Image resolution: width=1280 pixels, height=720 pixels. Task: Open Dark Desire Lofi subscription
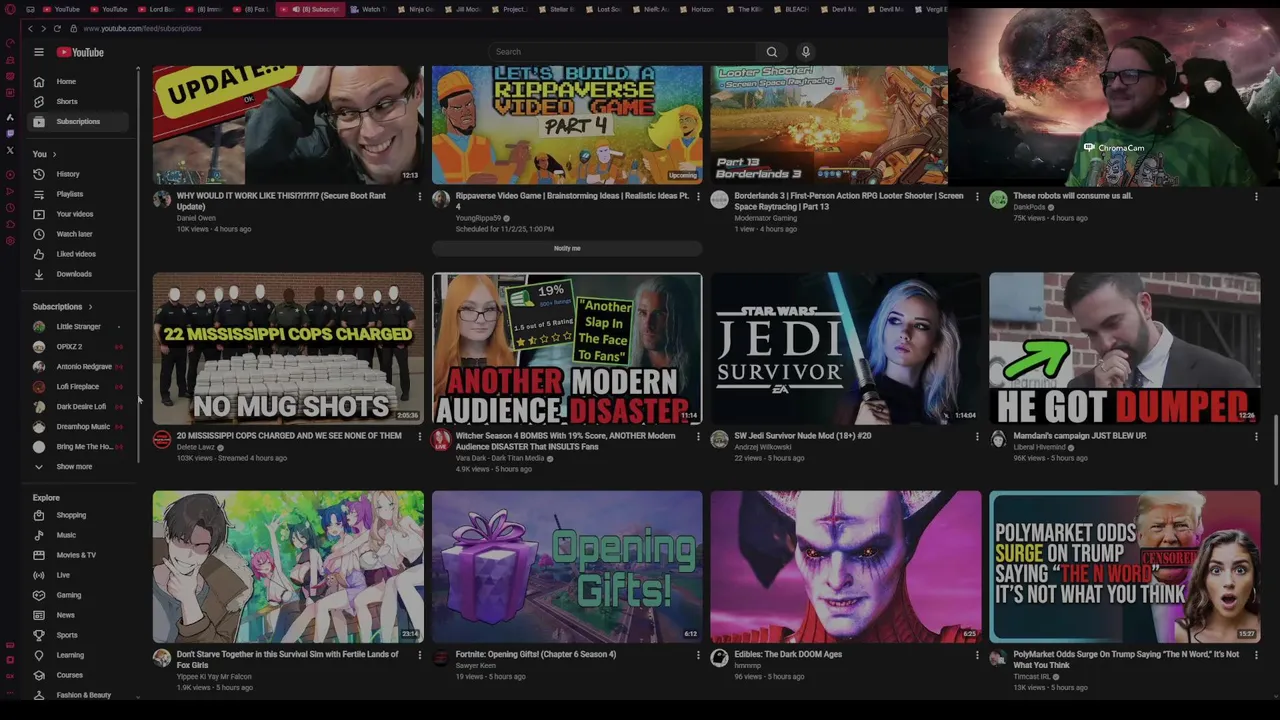pos(80,407)
